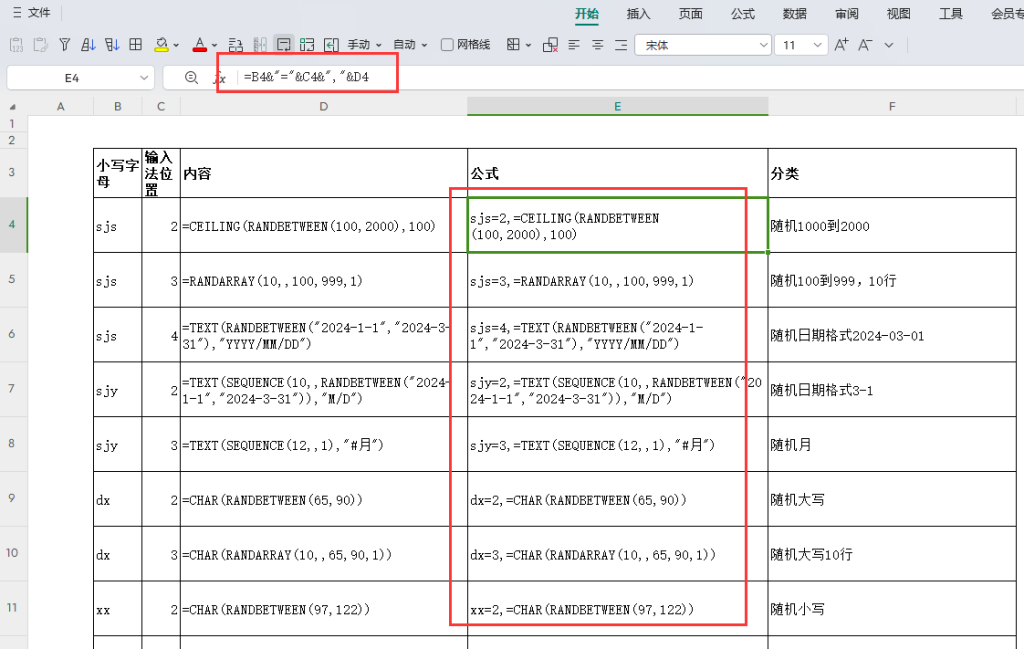Click the column split icon

(x=260, y=44)
